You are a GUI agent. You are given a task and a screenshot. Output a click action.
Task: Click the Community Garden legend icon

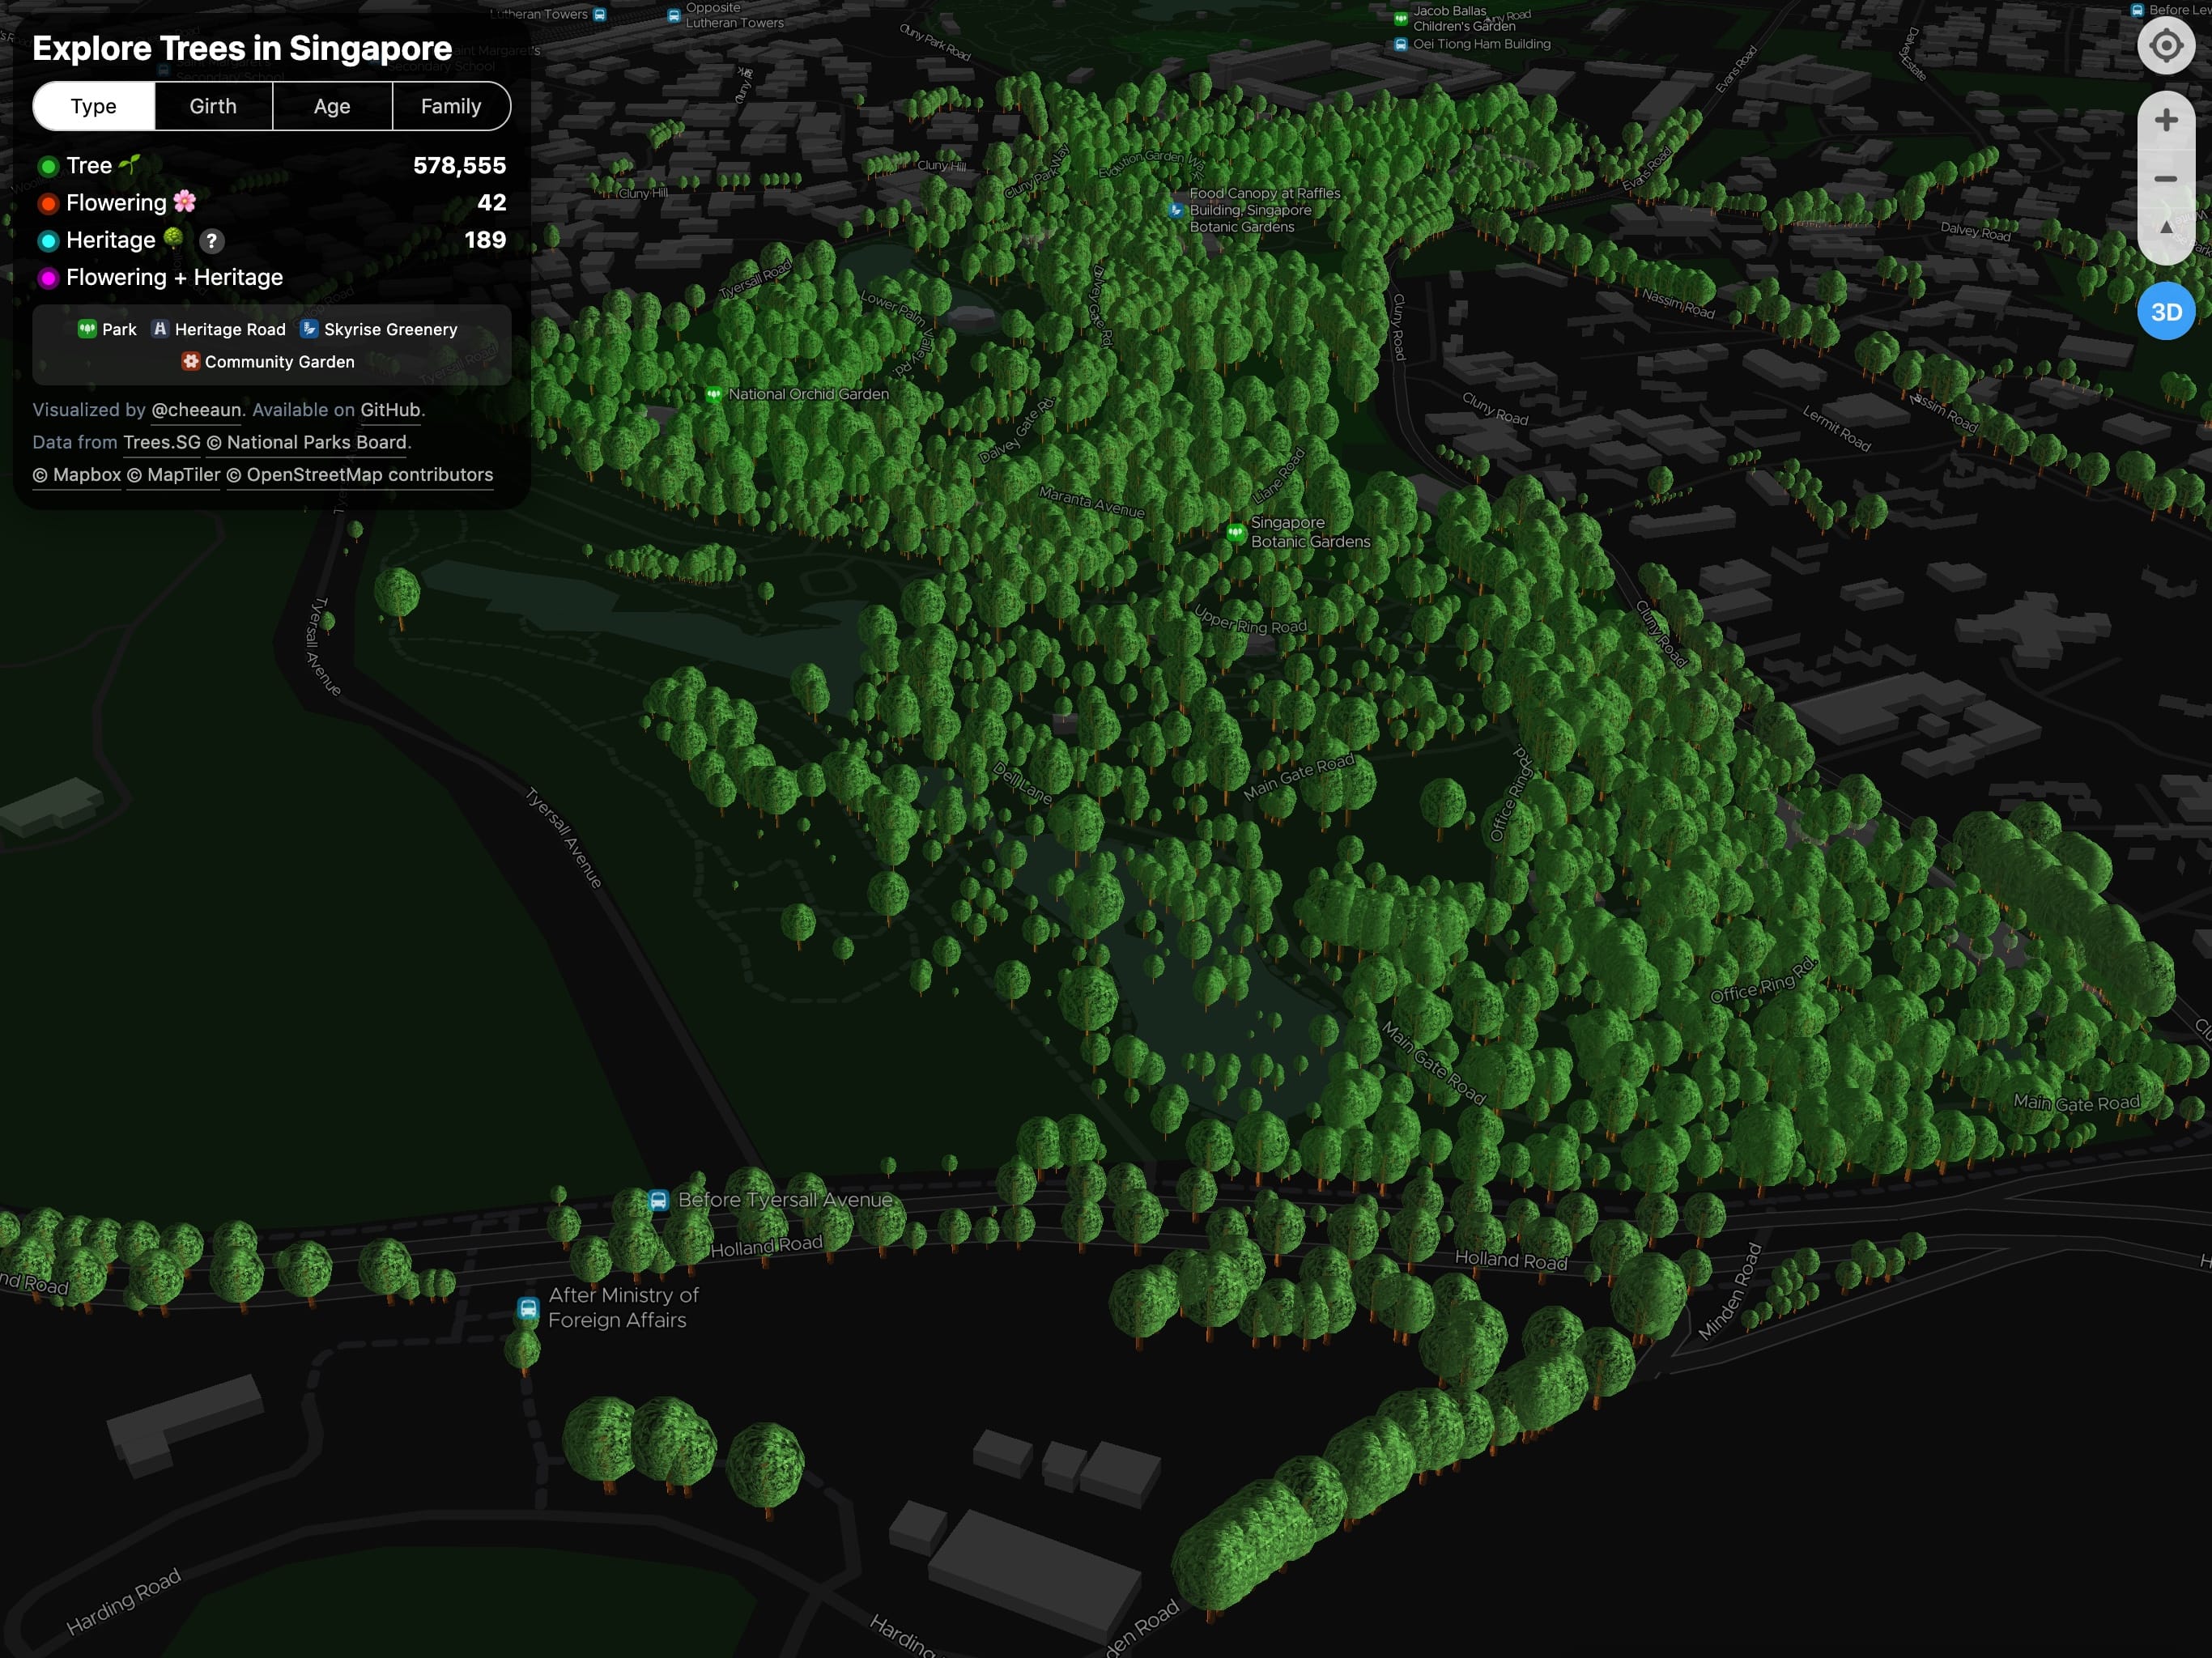[x=183, y=360]
